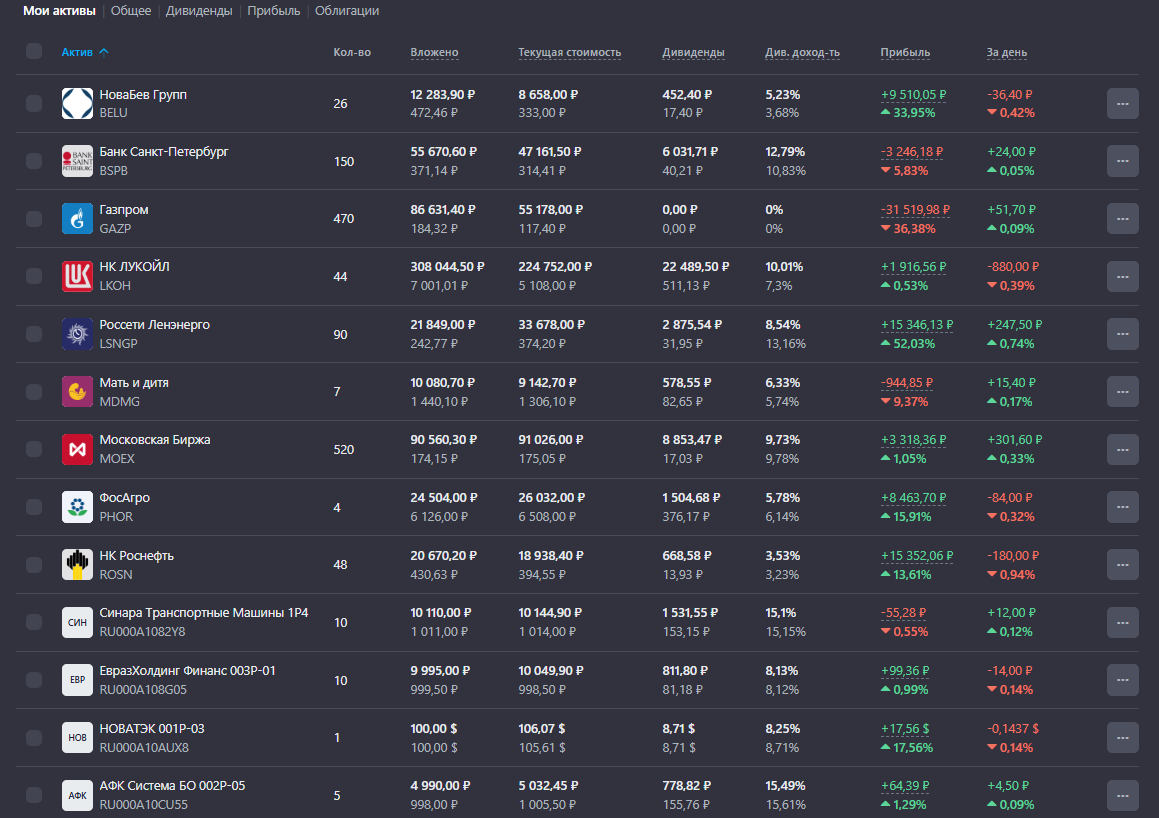The height and width of the screenshot is (818, 1159).
Task: Click the ФосАгро PHOR logo icon
Action: [77, 507]
